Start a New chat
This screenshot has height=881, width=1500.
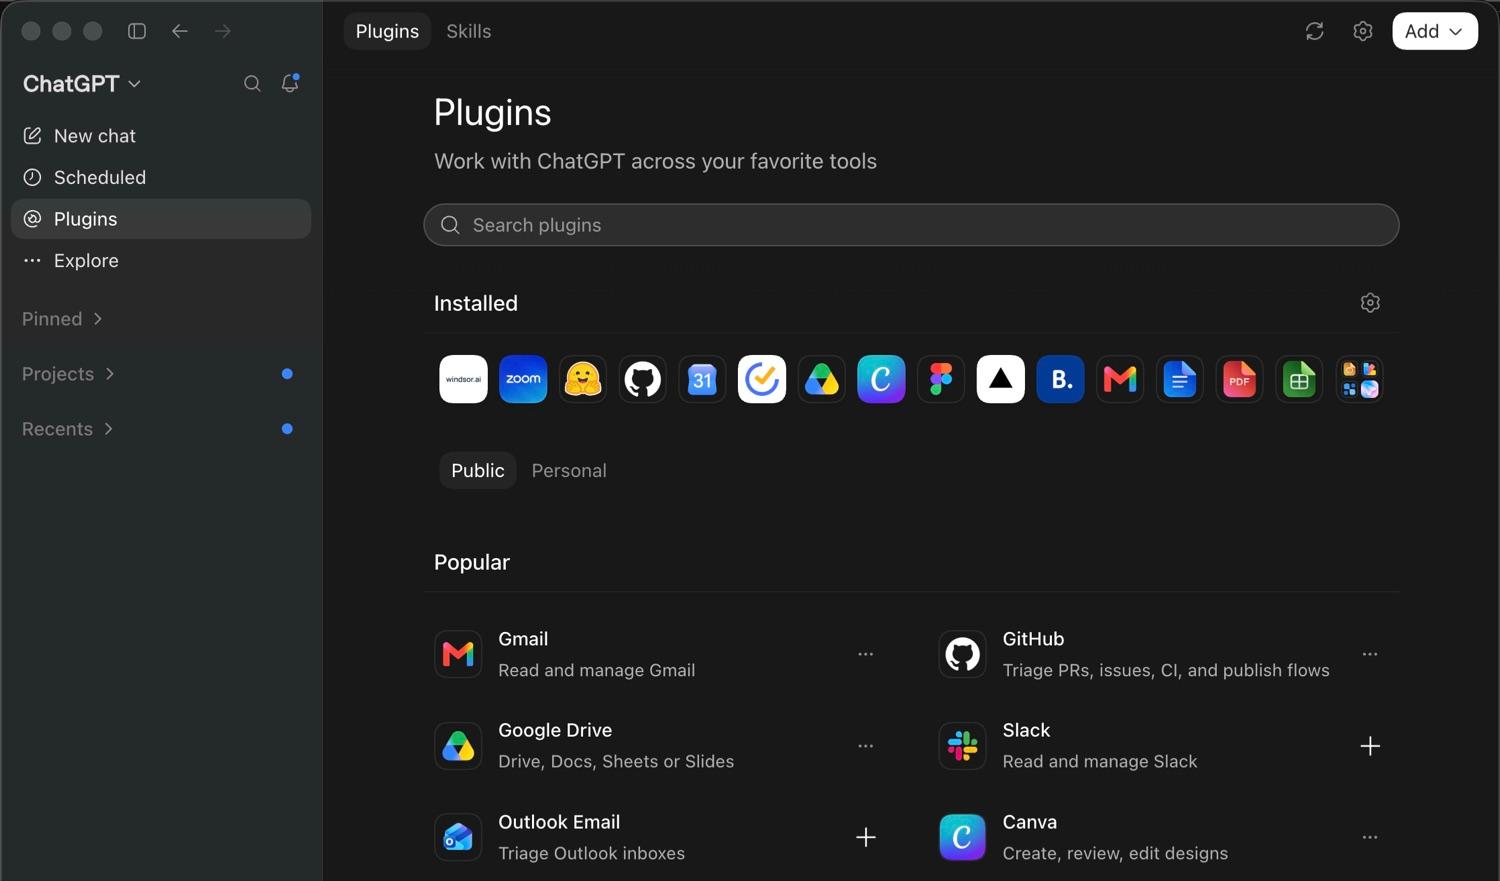161,136
